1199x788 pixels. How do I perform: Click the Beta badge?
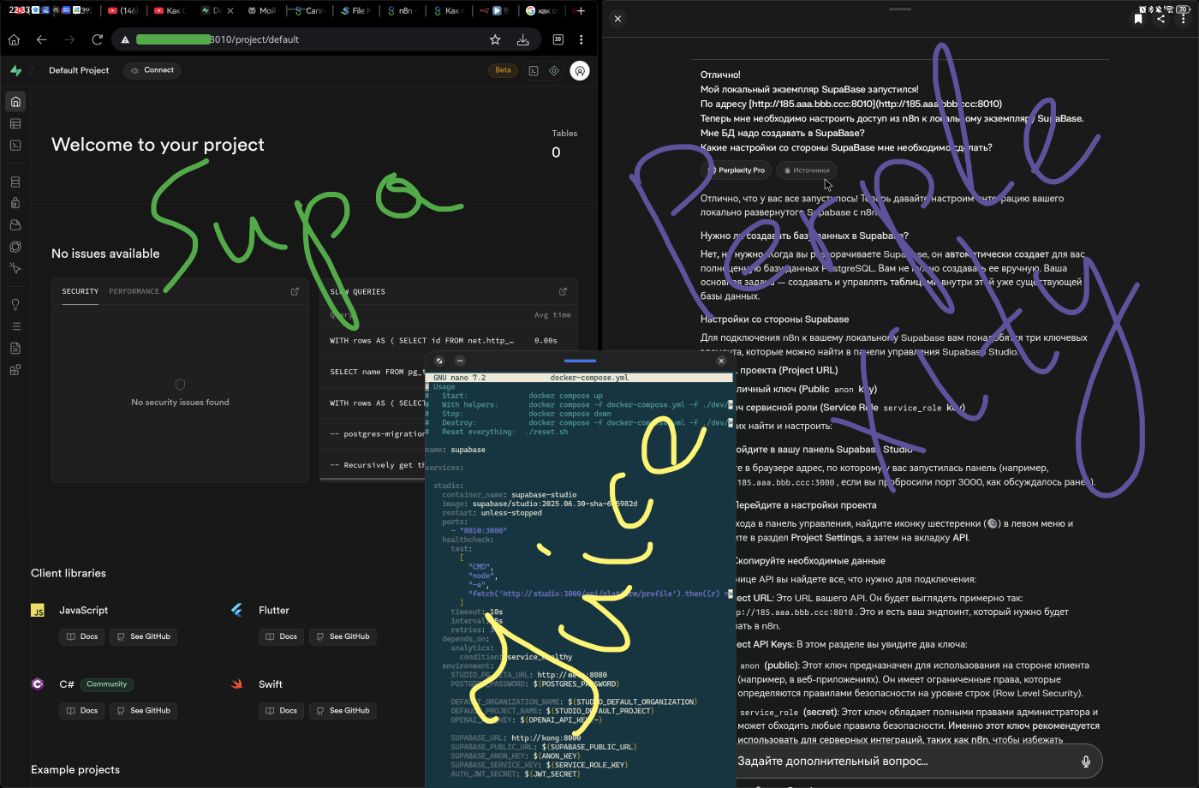(x=502, y=70)
